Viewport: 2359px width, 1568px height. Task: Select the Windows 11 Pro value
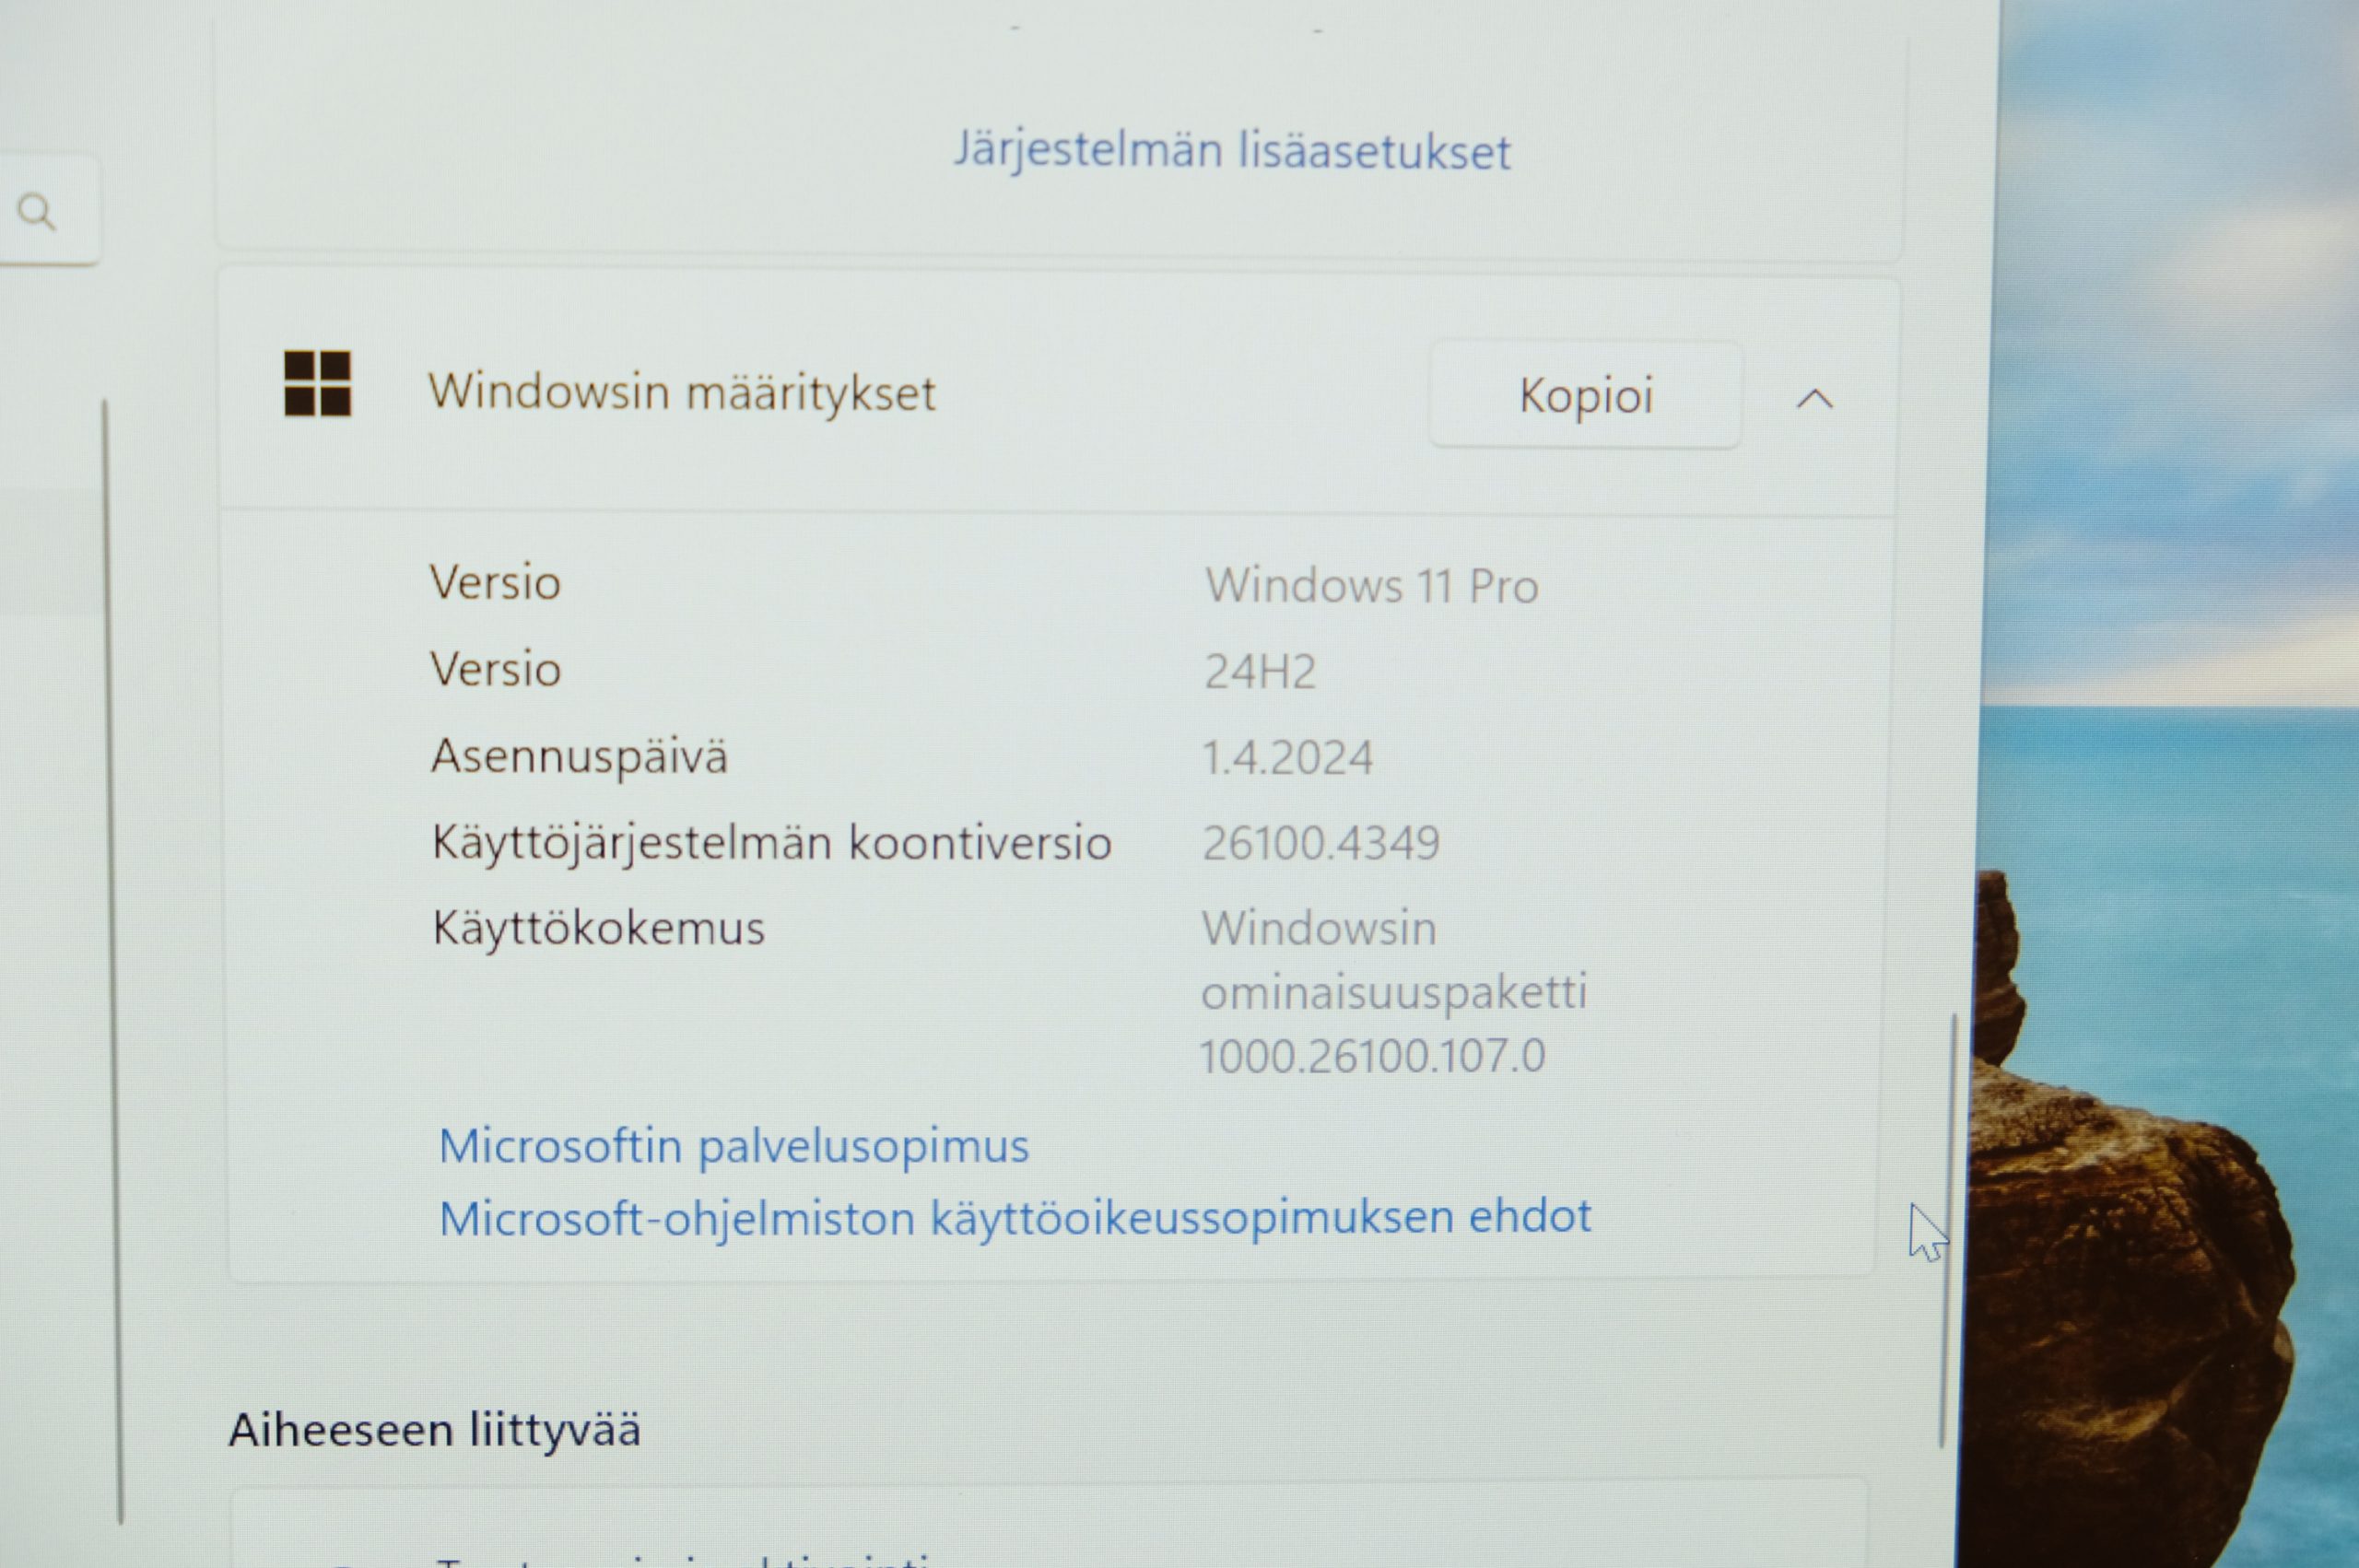(1371, 586)
